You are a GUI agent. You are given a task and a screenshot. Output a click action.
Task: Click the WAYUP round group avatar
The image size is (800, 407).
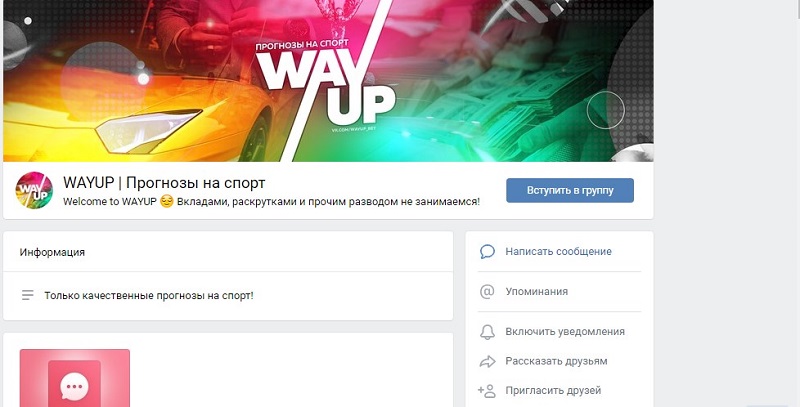(x=34, y=190)
